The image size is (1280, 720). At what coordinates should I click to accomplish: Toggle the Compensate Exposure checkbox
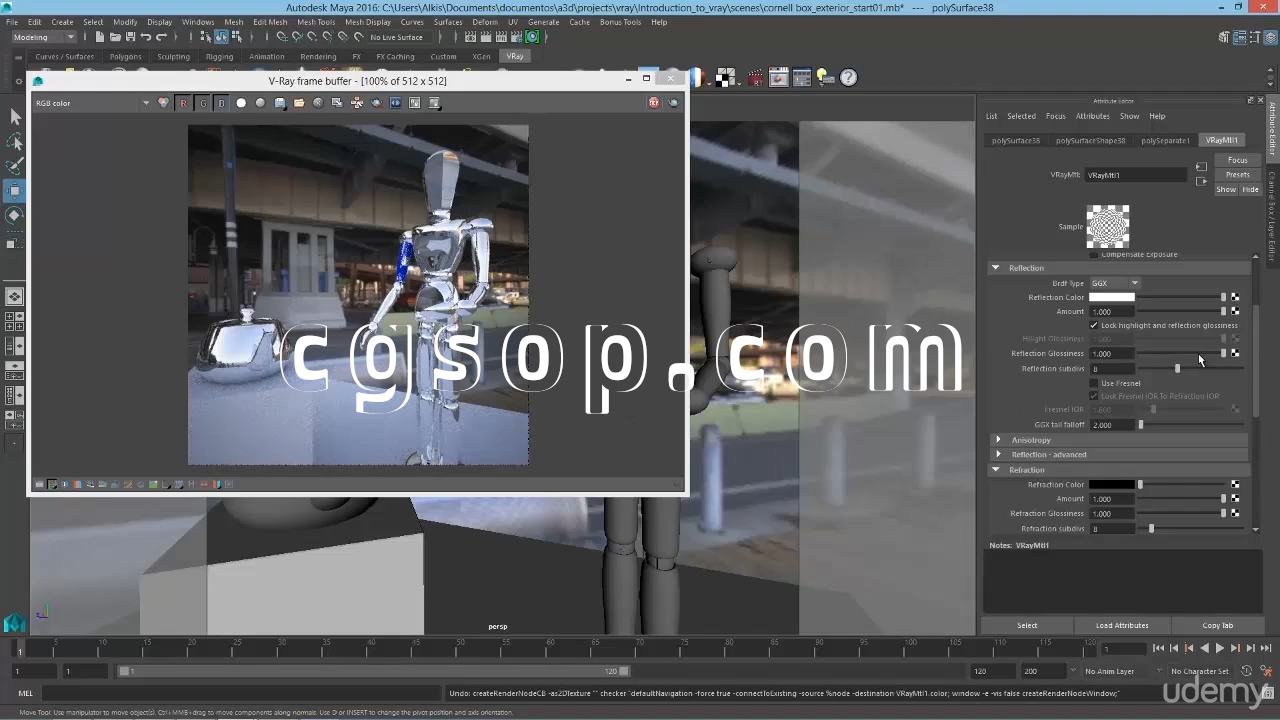pyautogui.click(x=1094, y=255)
